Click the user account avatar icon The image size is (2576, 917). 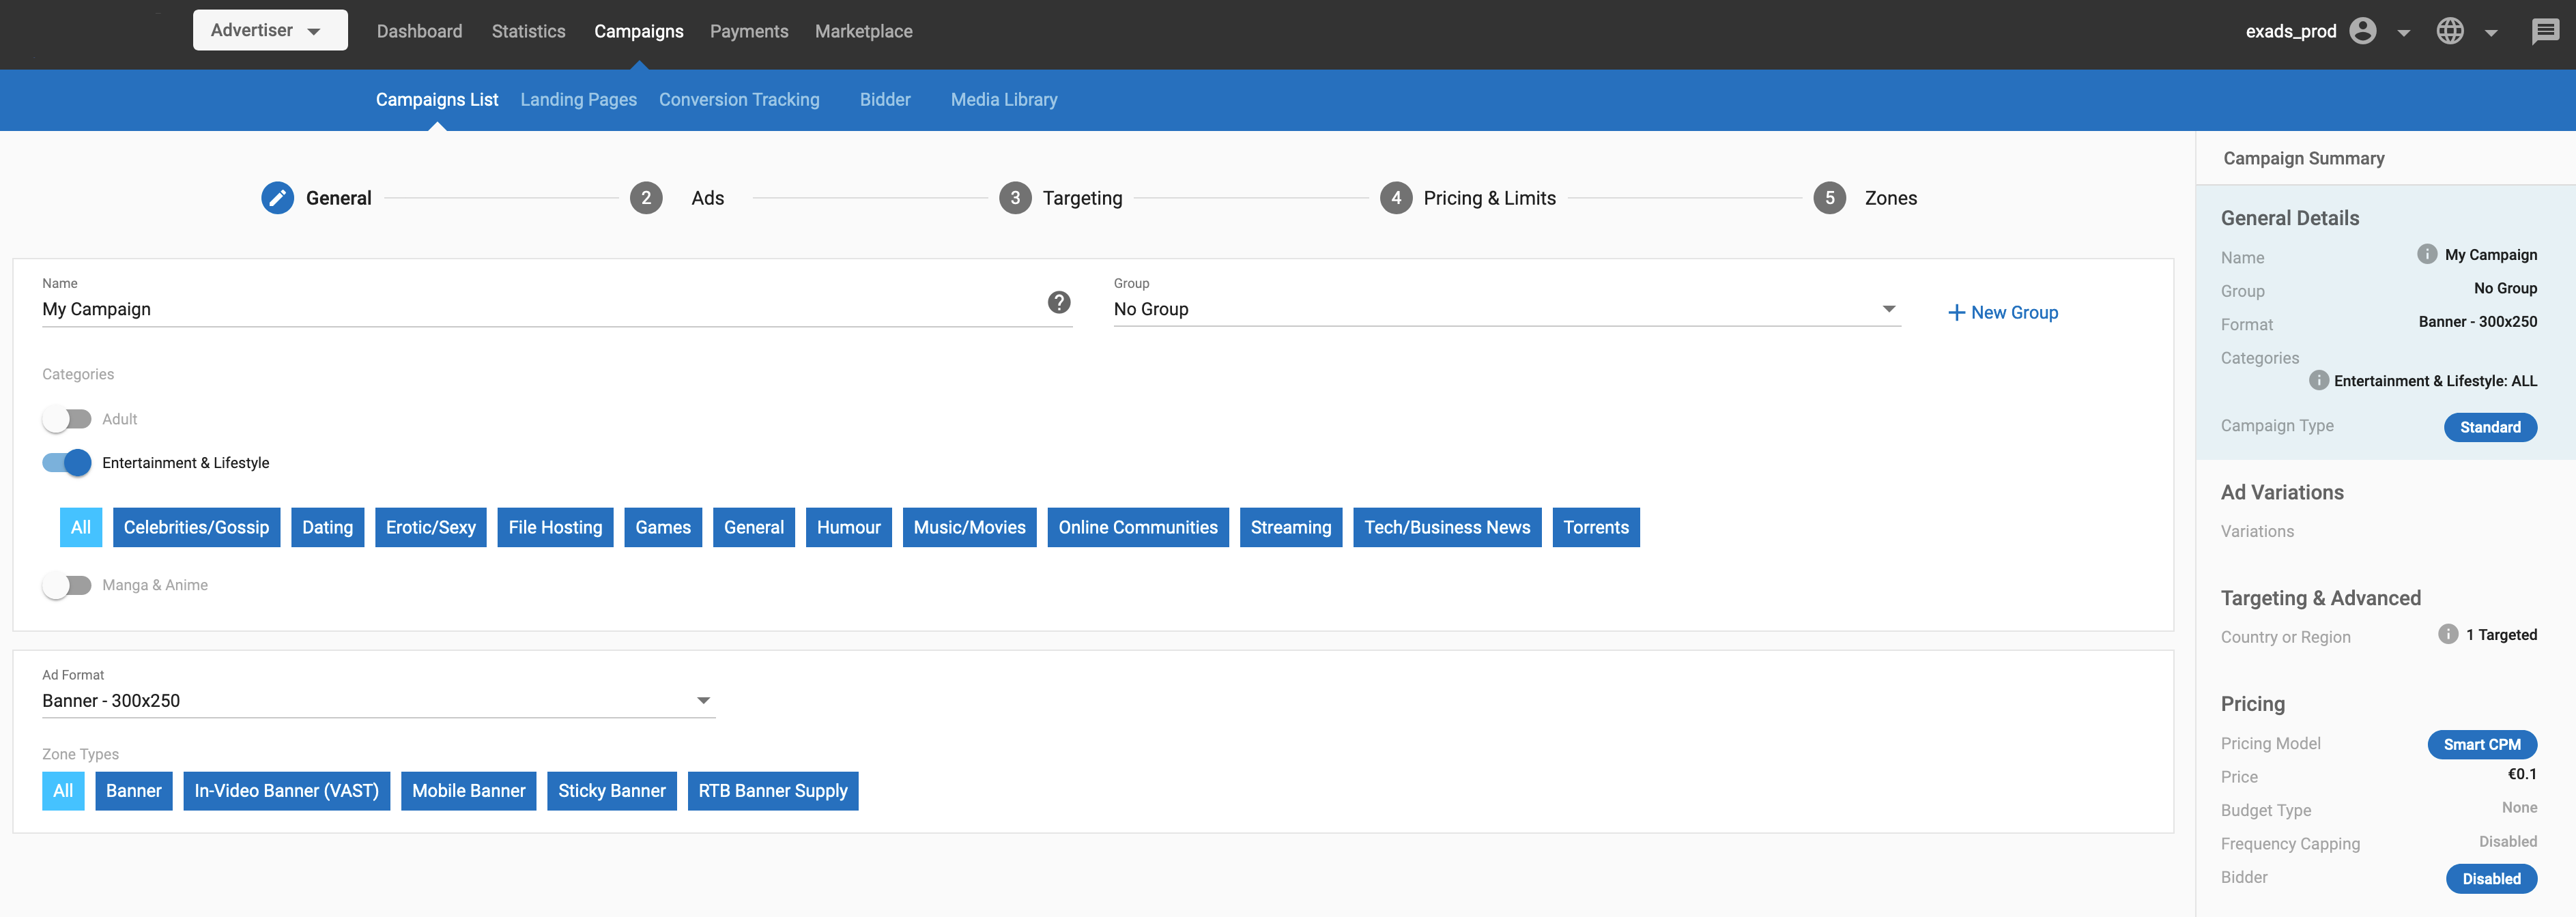2362,31
